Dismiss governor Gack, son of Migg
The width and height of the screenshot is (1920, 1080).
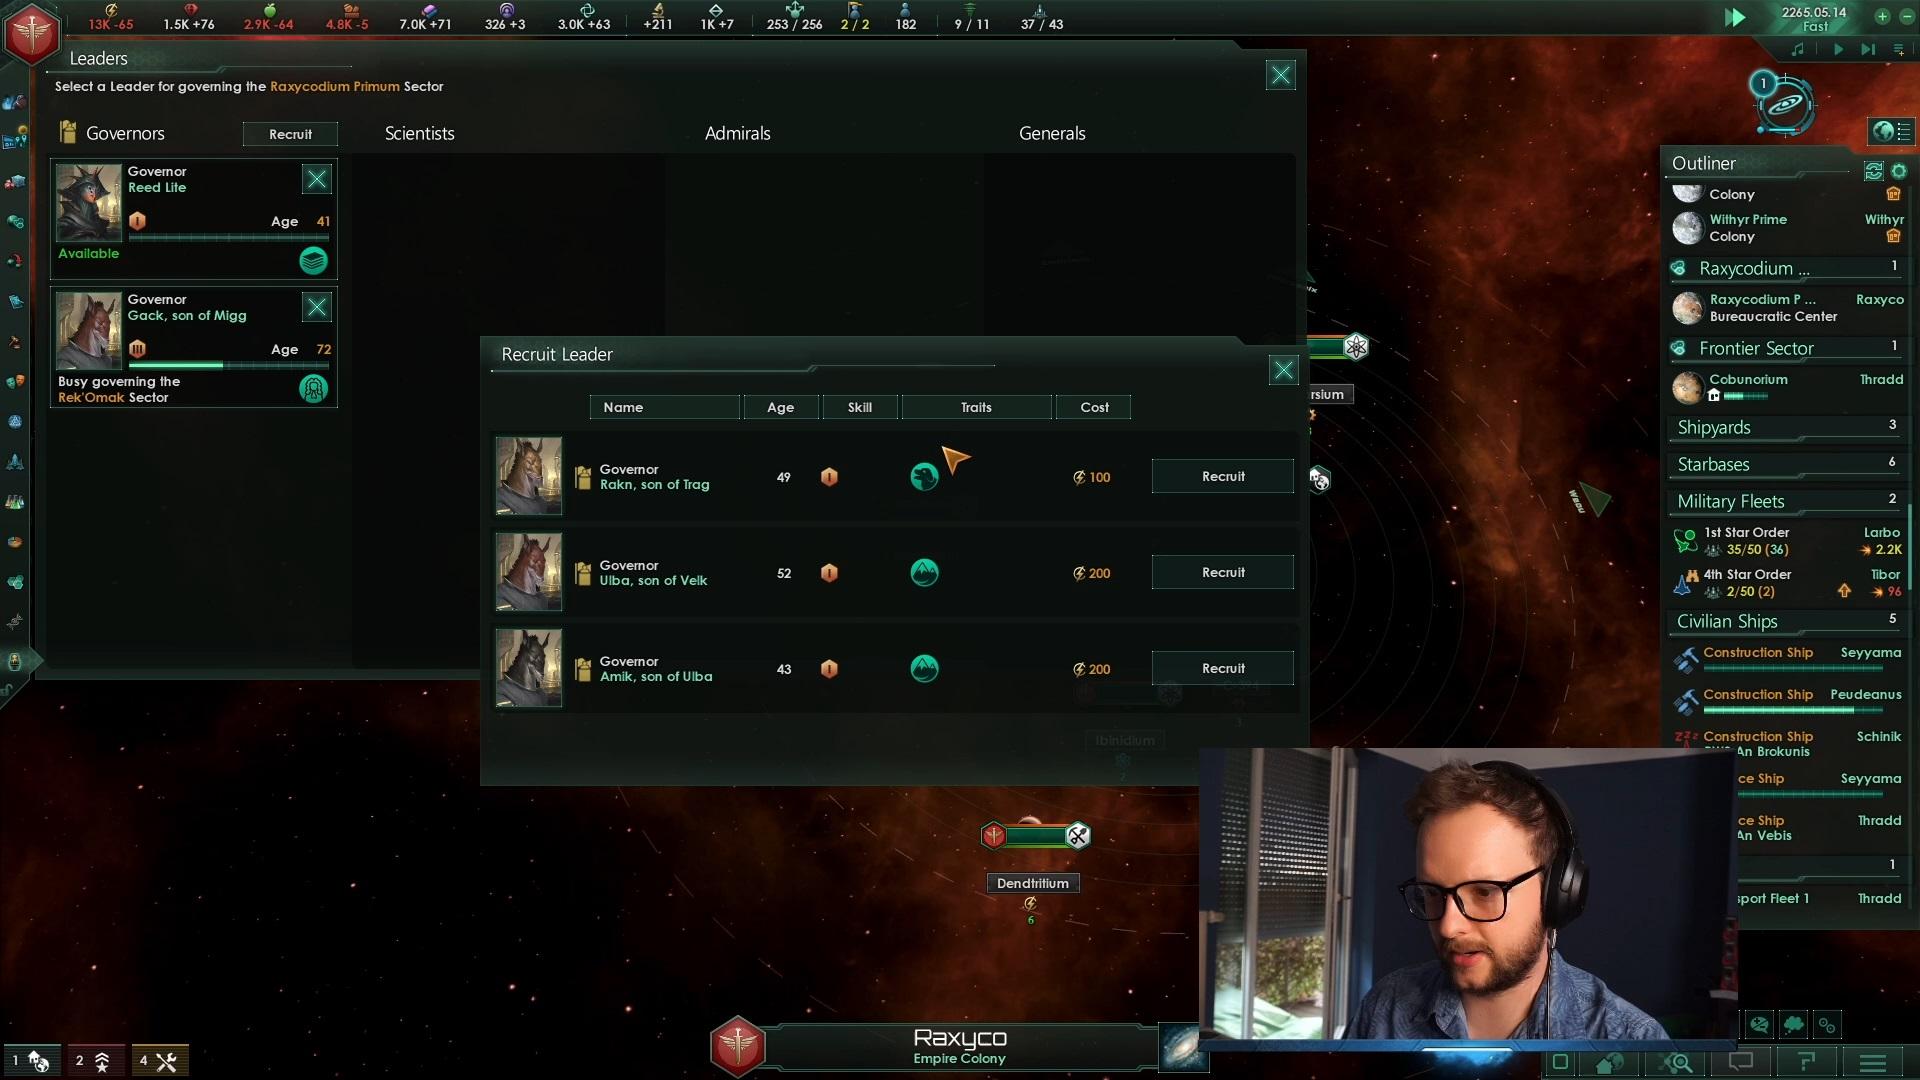tap(317, 307)
